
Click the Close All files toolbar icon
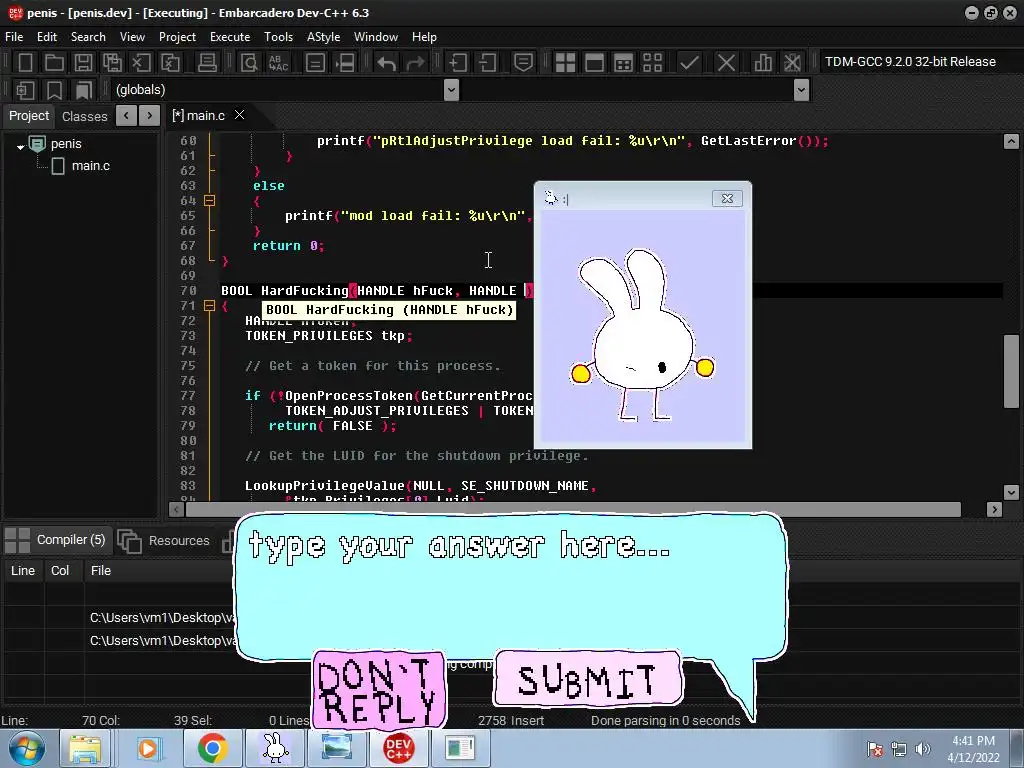(170, 63)
